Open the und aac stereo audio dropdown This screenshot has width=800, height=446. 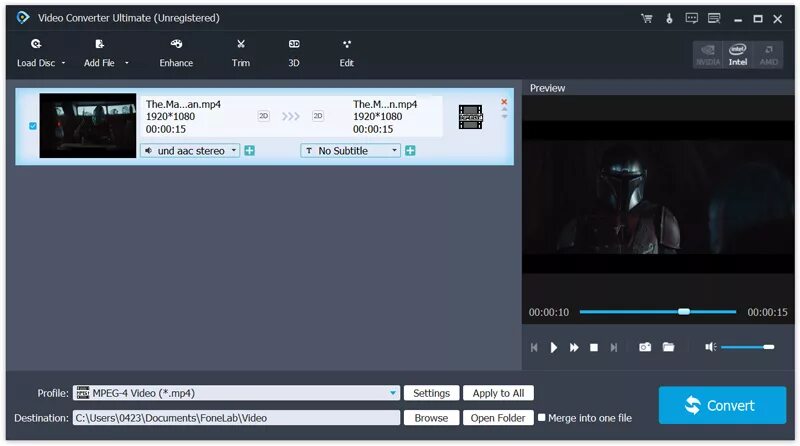(190, 151)
